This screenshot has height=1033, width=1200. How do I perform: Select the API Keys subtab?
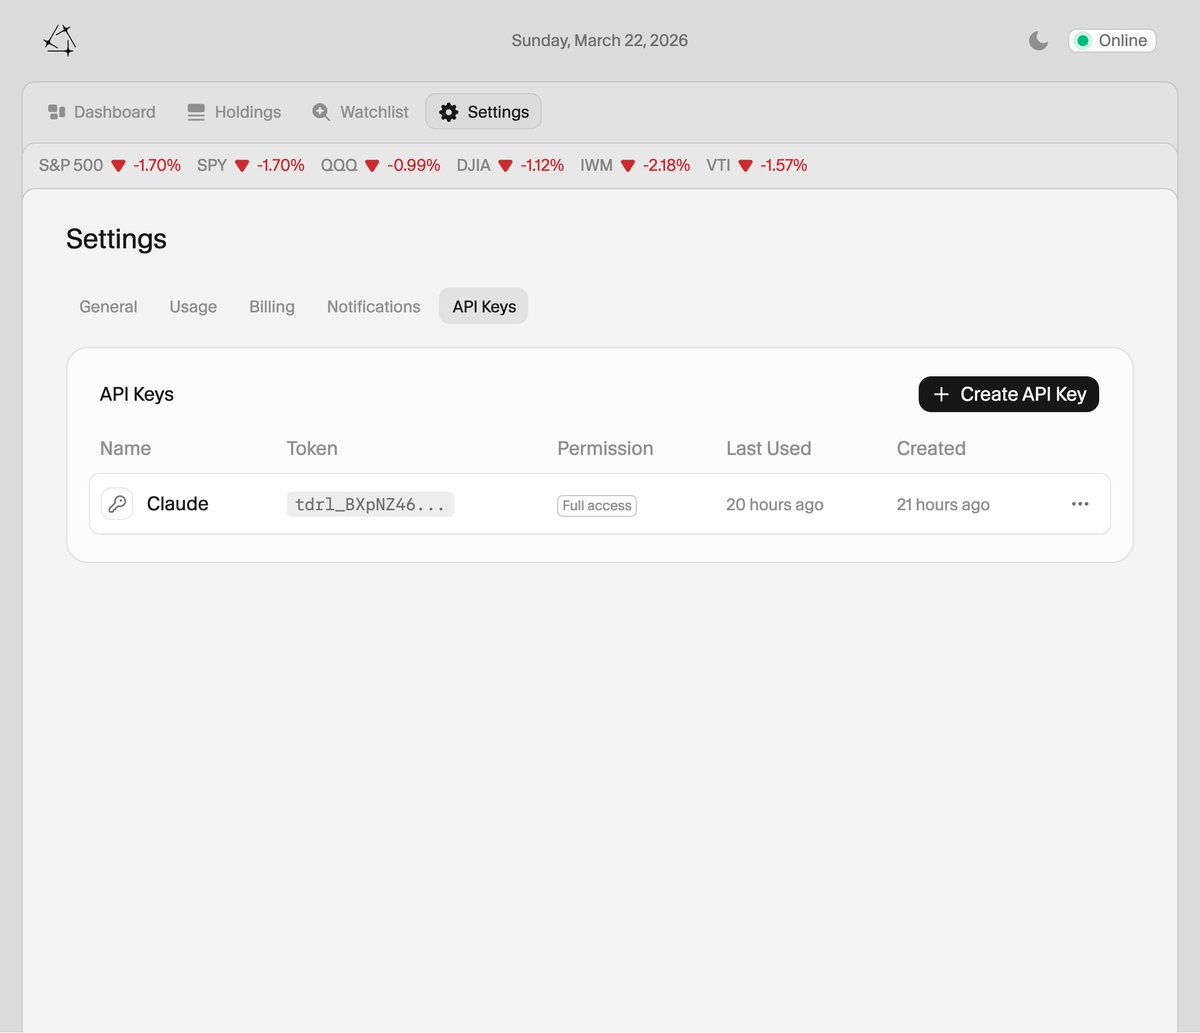click(x=484, y=307)
